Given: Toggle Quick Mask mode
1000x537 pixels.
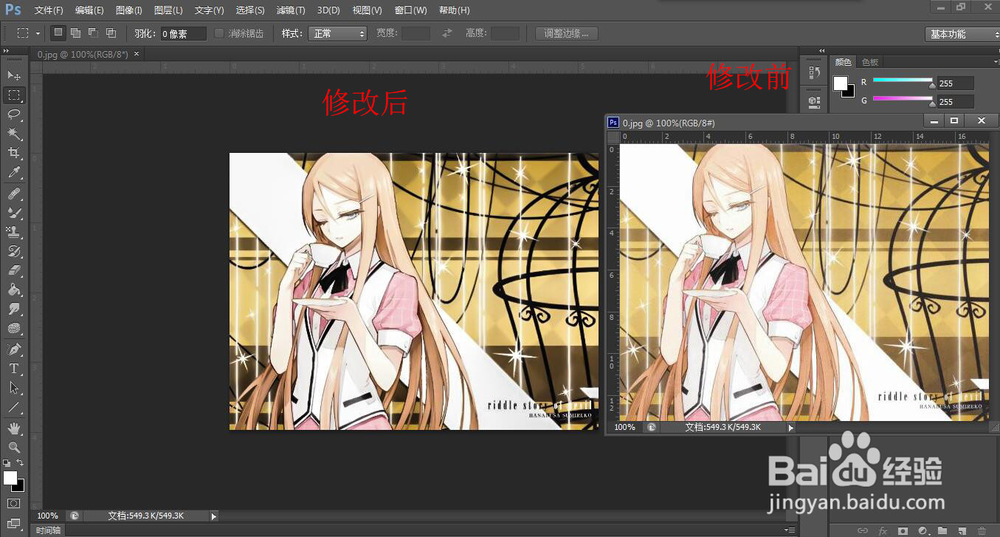Looking at the screenshot, I should [14, 504].
